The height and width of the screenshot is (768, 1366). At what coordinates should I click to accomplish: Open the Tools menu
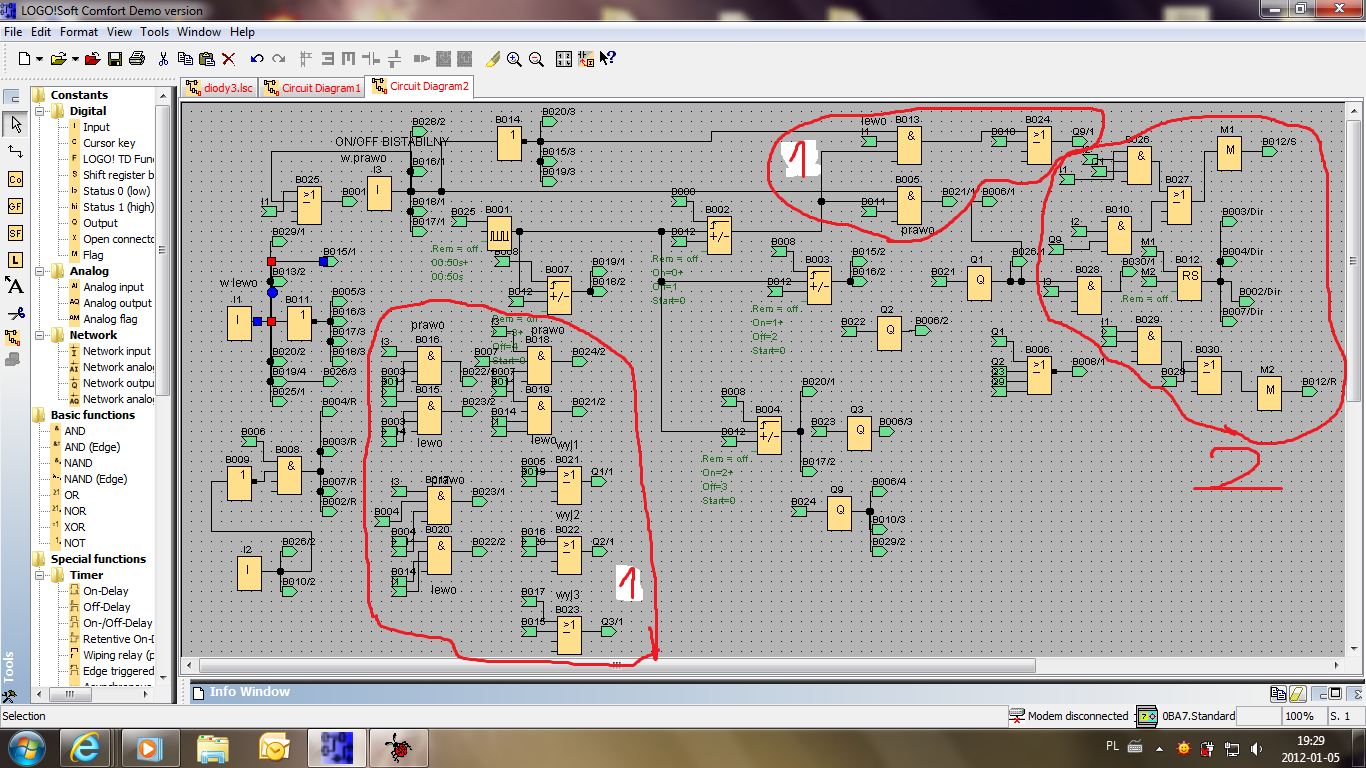(155, 32)
